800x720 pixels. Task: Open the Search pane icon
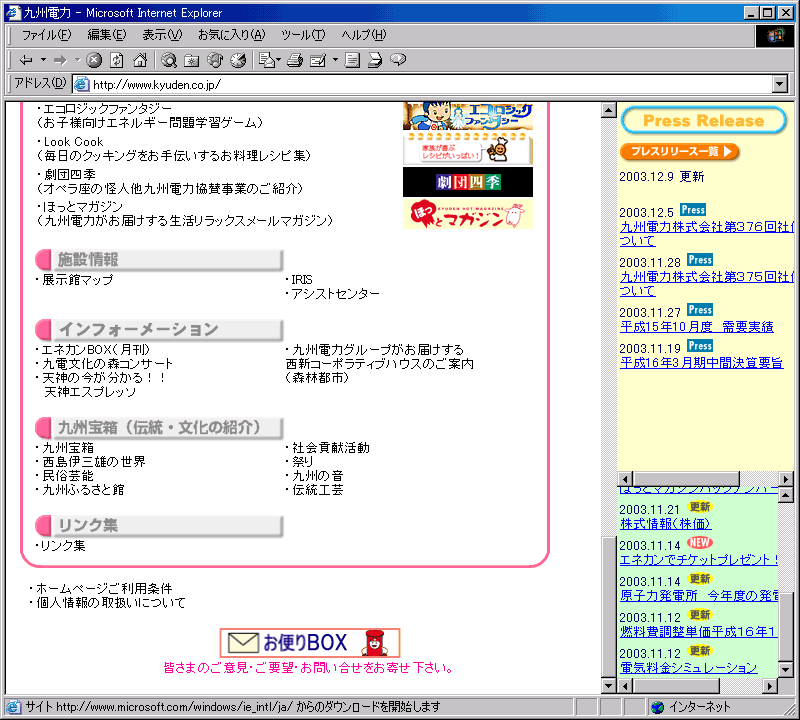pyautogui.click(x=169, y=60)
